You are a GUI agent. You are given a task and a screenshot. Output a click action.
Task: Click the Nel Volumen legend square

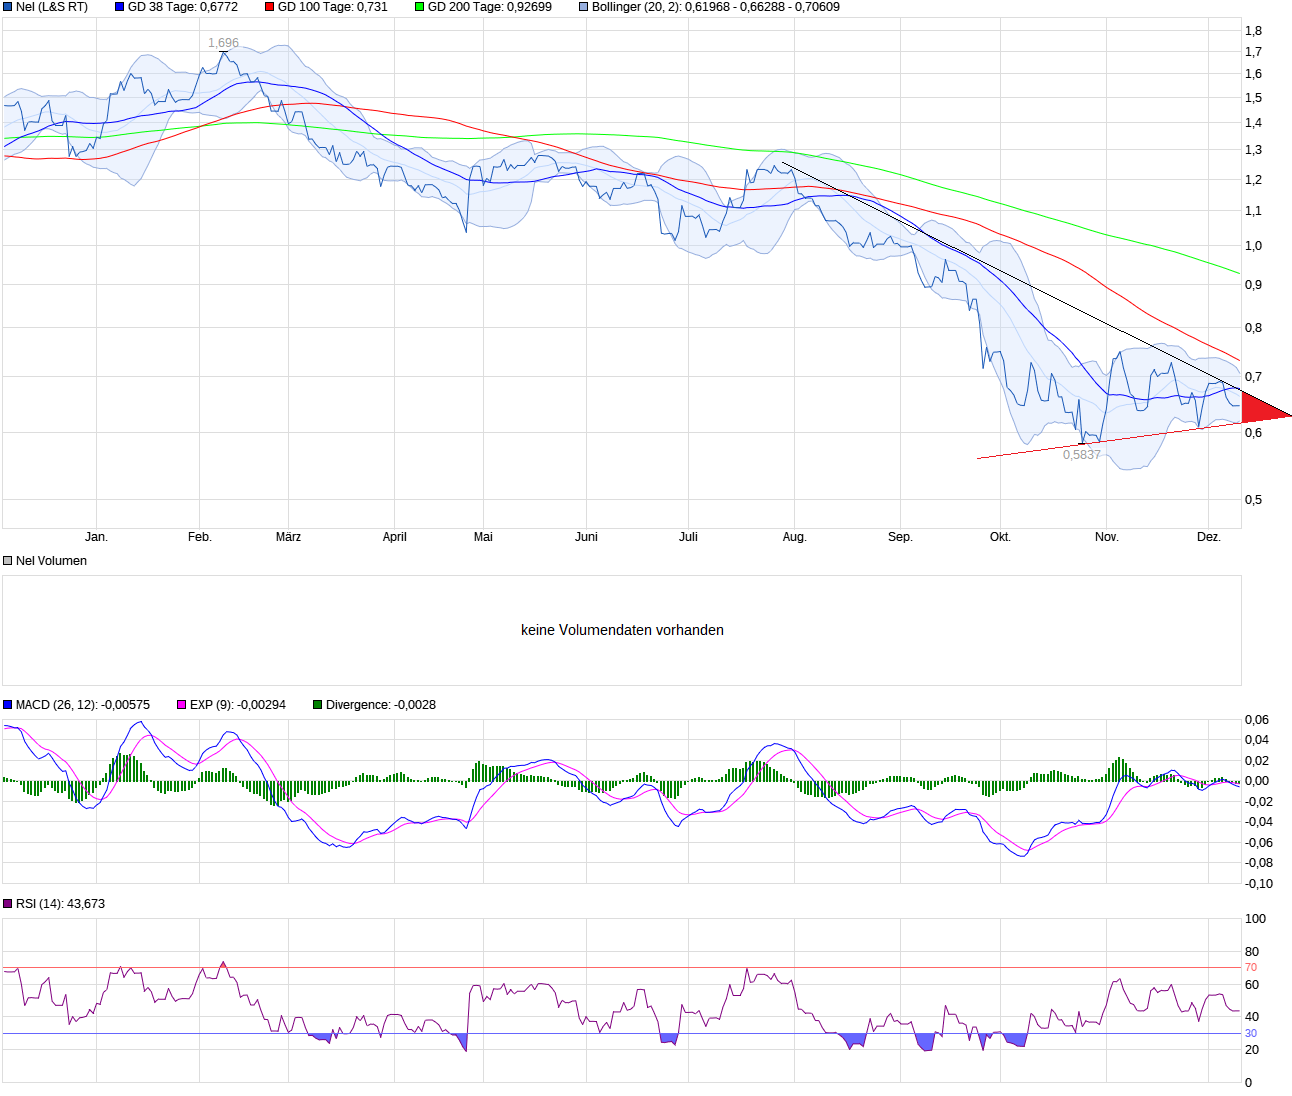8,561
